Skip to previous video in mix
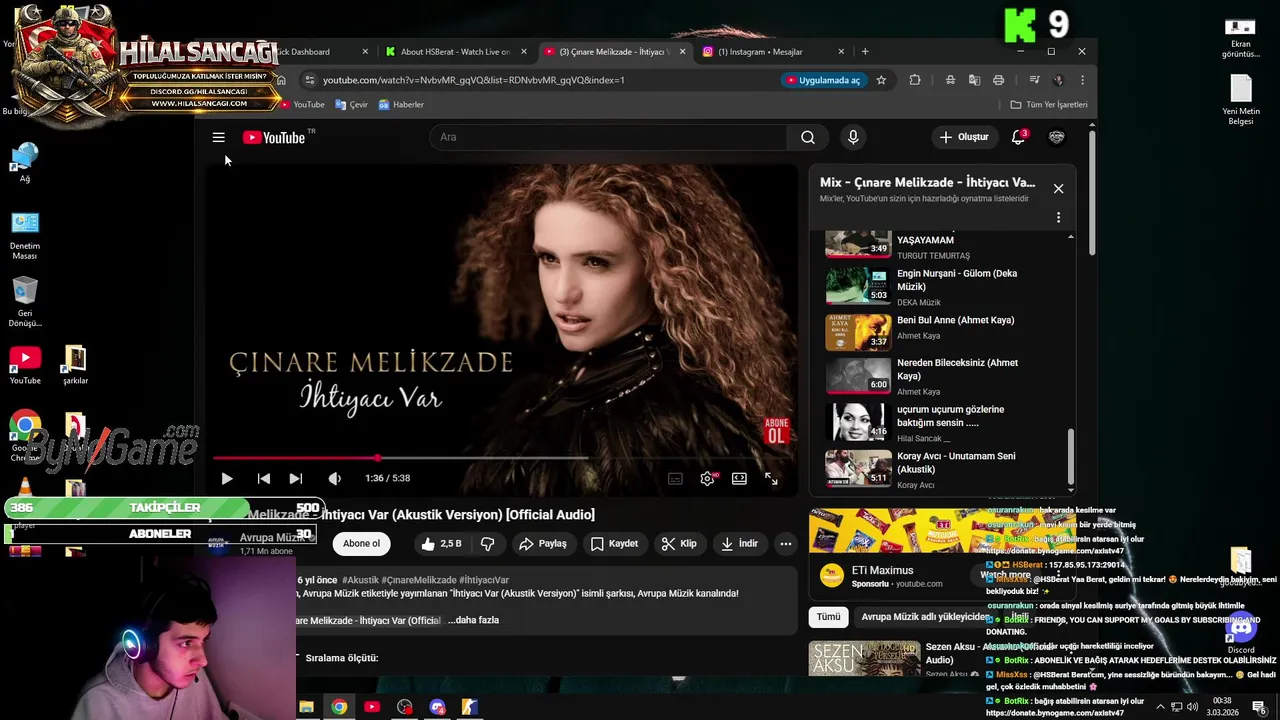This screenshot has height=720, width=1280. coord(263,478)
